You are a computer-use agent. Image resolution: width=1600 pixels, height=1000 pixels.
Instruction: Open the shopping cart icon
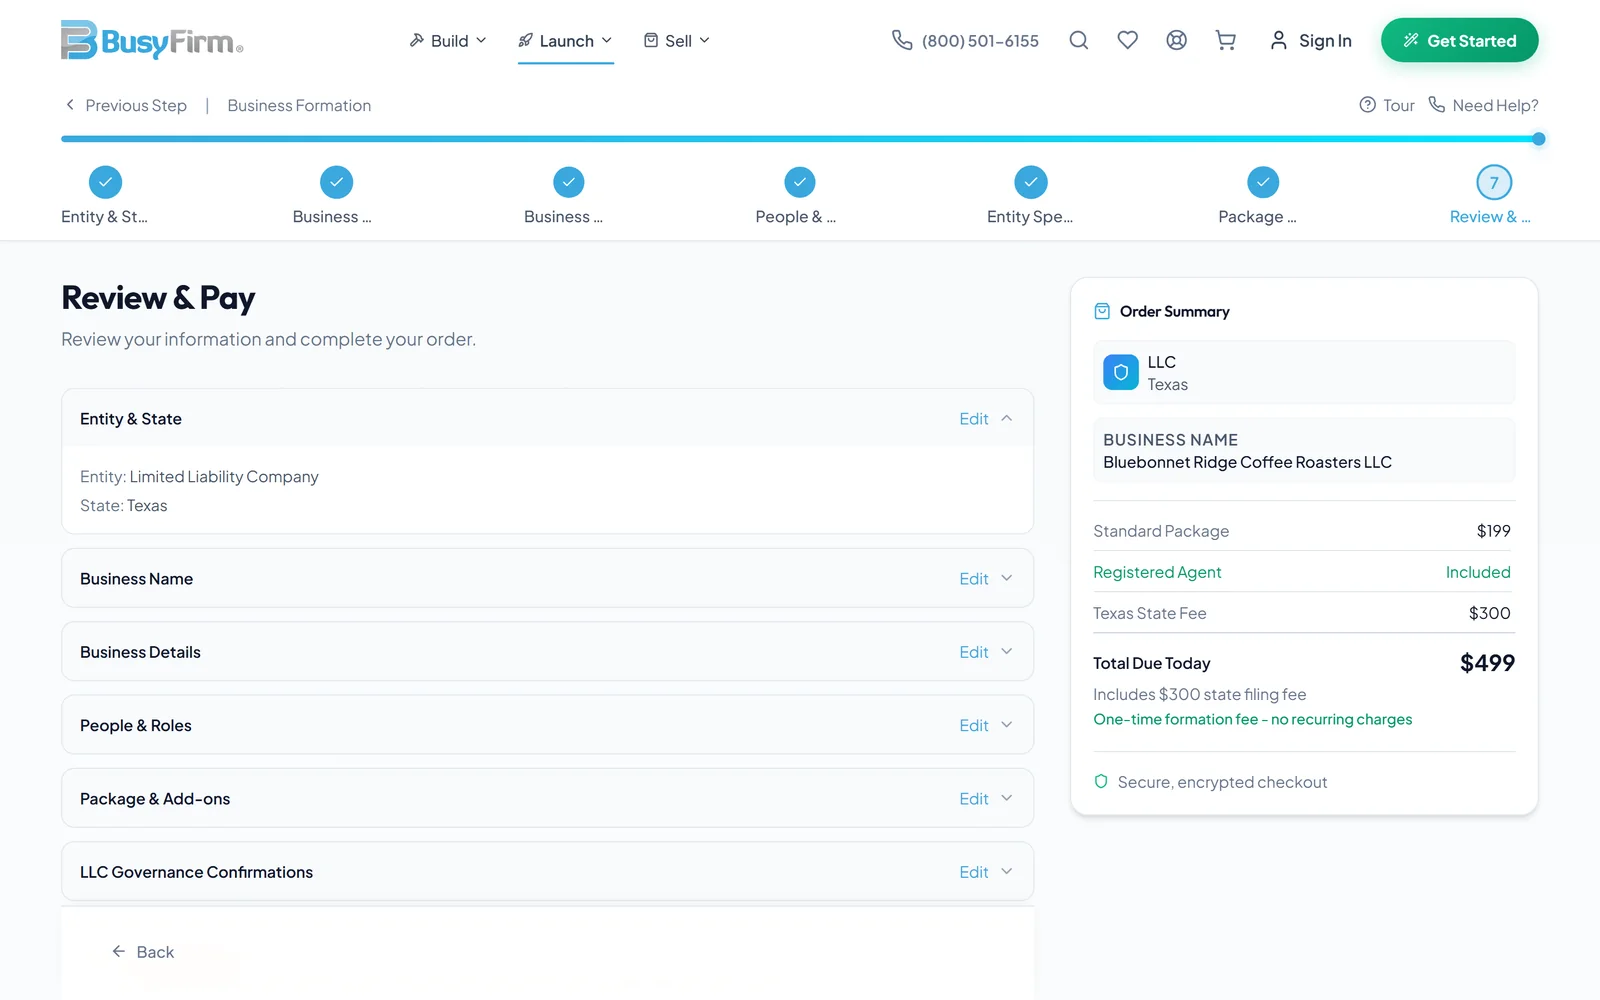pyautogui.click(x=1225, y=40)
